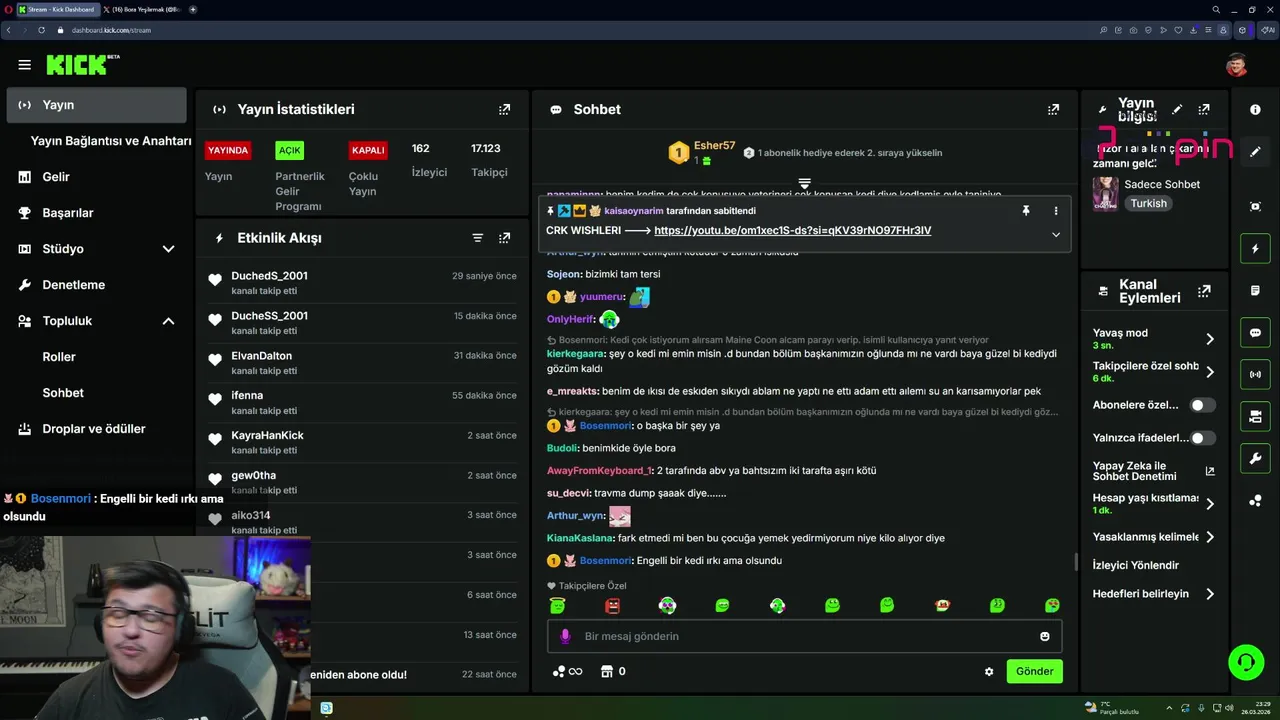Screen dimensions: 1280x720
Task: Open the pinned youtu.be link
Action: pyautogui.click(x=792, y=231)
